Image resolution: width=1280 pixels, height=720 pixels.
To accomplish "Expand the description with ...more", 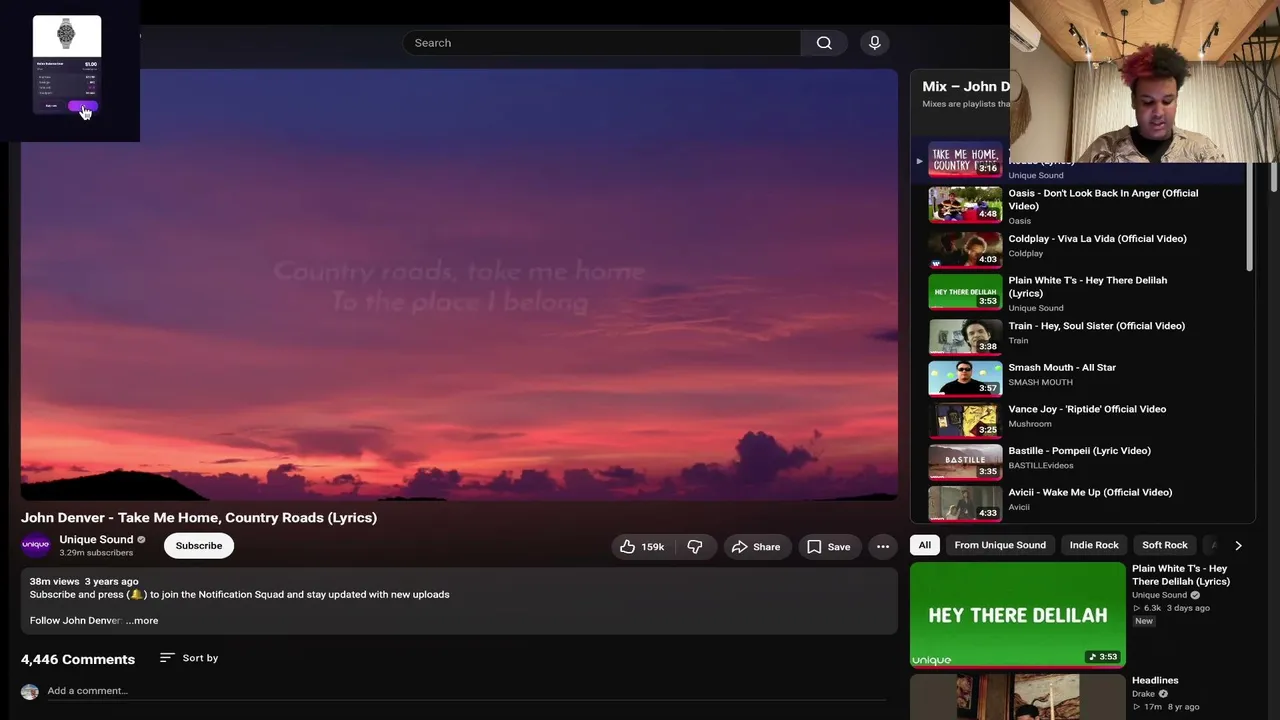I will pyautogui.click(x=142, y=621).
